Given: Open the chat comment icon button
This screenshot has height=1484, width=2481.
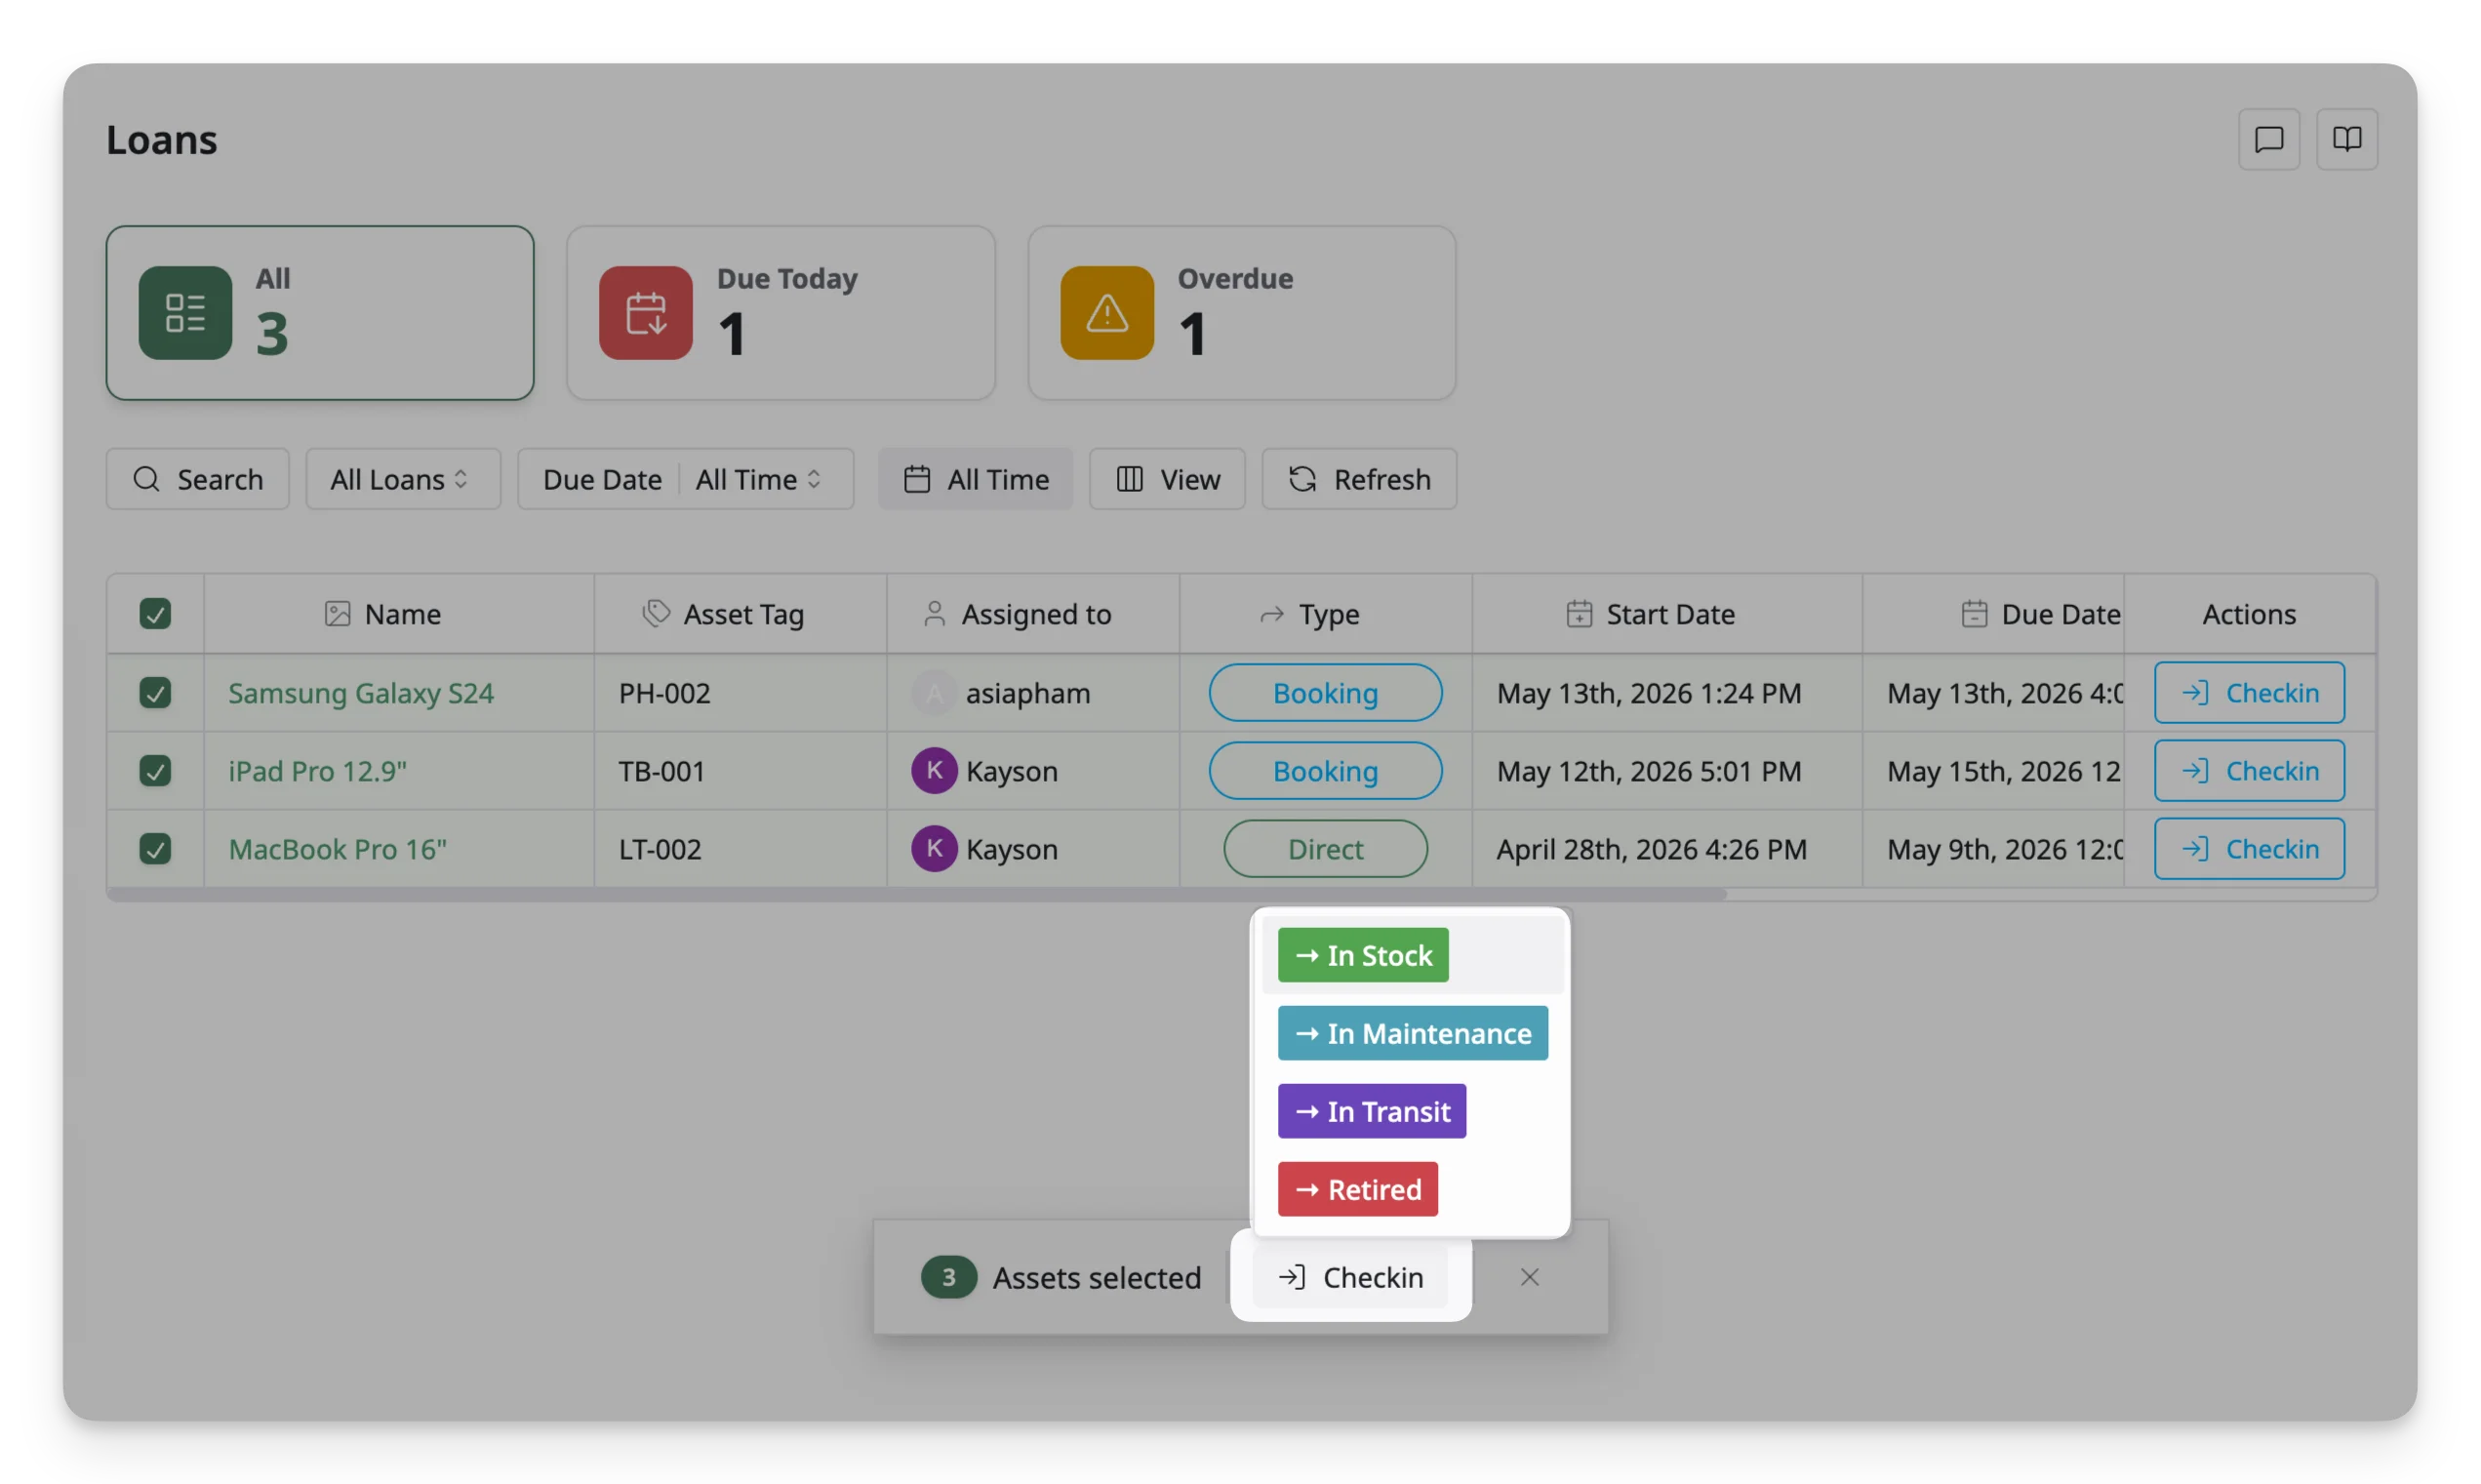Looking at the screenshot, I should [2268, 139].
